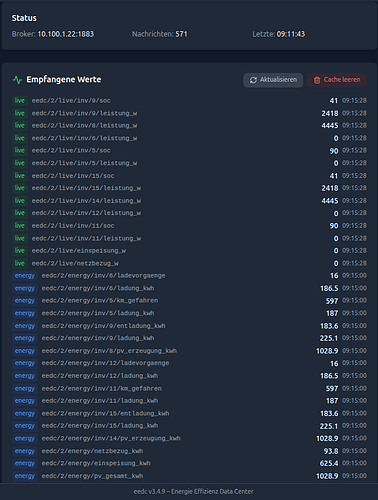This screenshot has height=500, width=378.
Task: Click footer text eedc v3.4.9
Action: (x=149, y=492)
